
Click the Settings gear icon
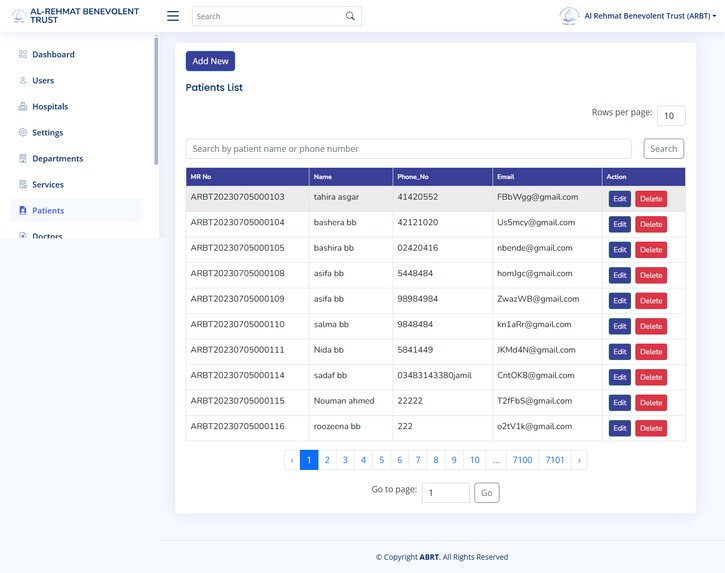click(23, 132)
